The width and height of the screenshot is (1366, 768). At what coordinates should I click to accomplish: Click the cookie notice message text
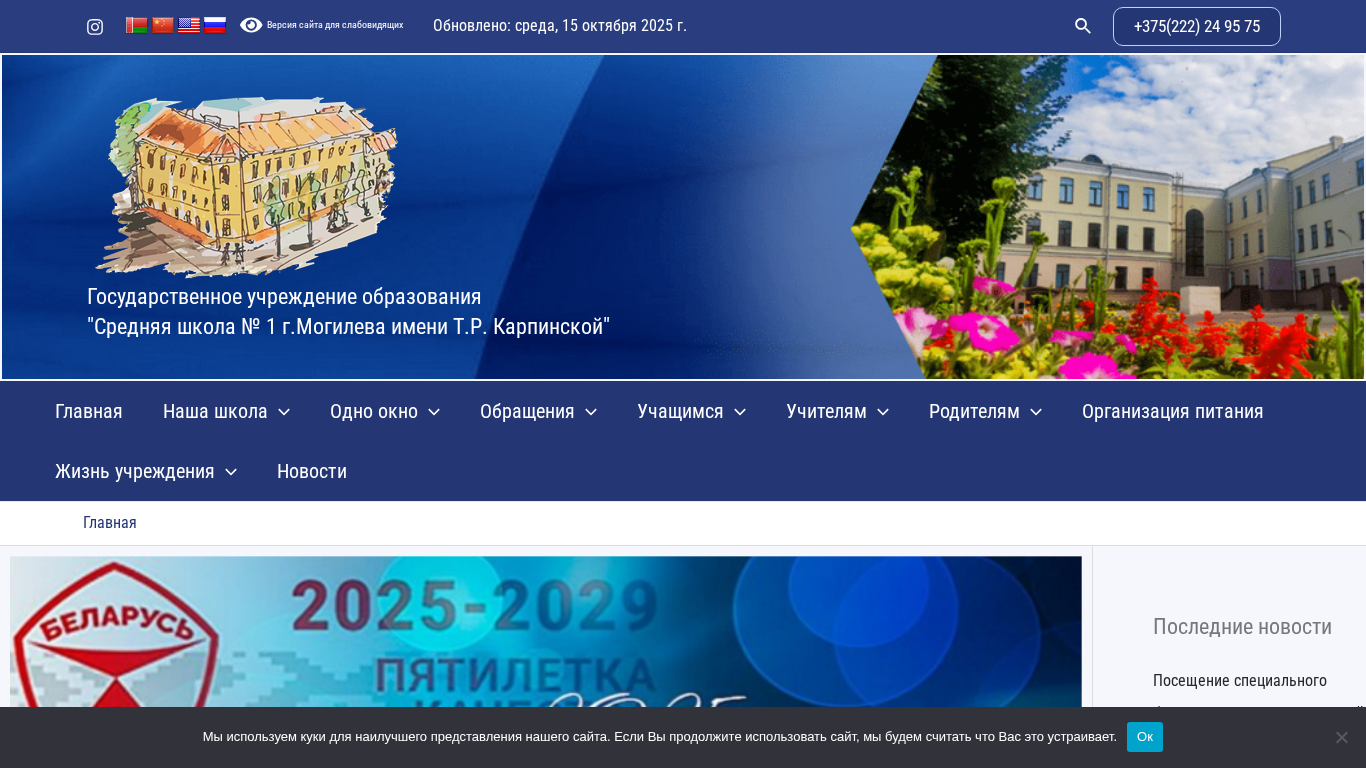coord(660,737)
